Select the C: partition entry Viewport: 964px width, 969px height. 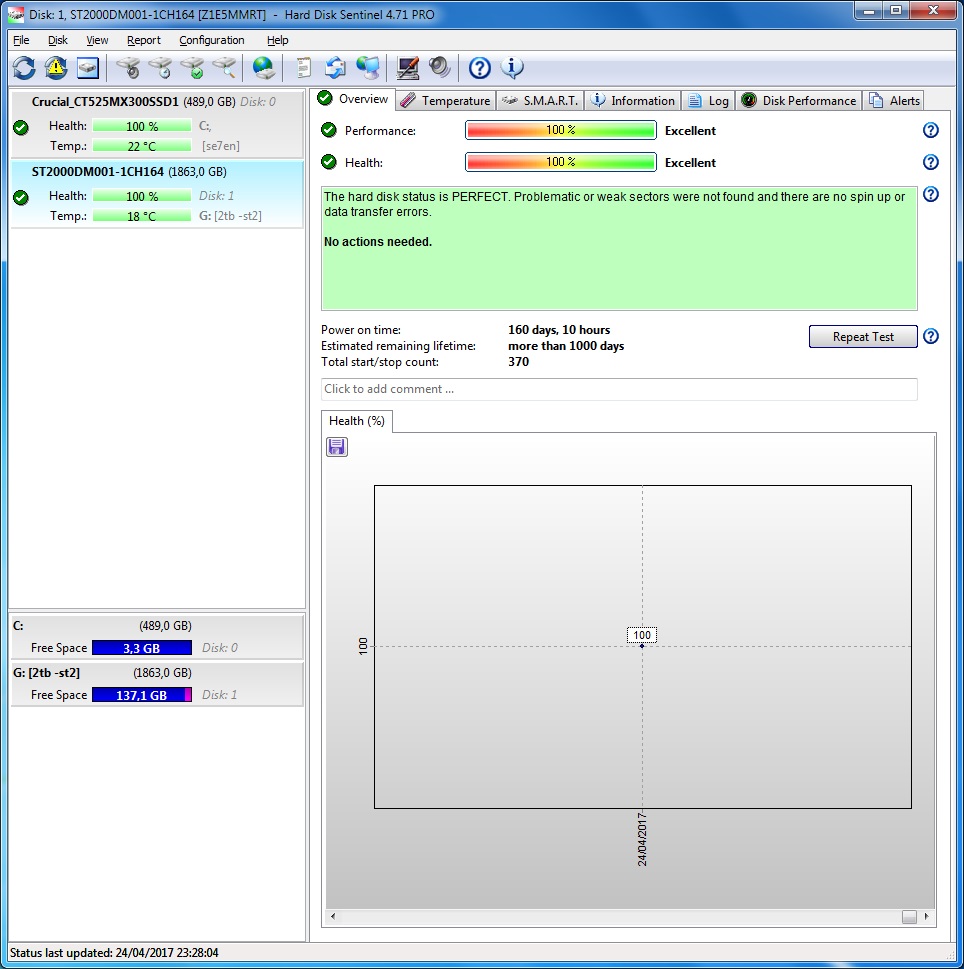tap(157, 637)
